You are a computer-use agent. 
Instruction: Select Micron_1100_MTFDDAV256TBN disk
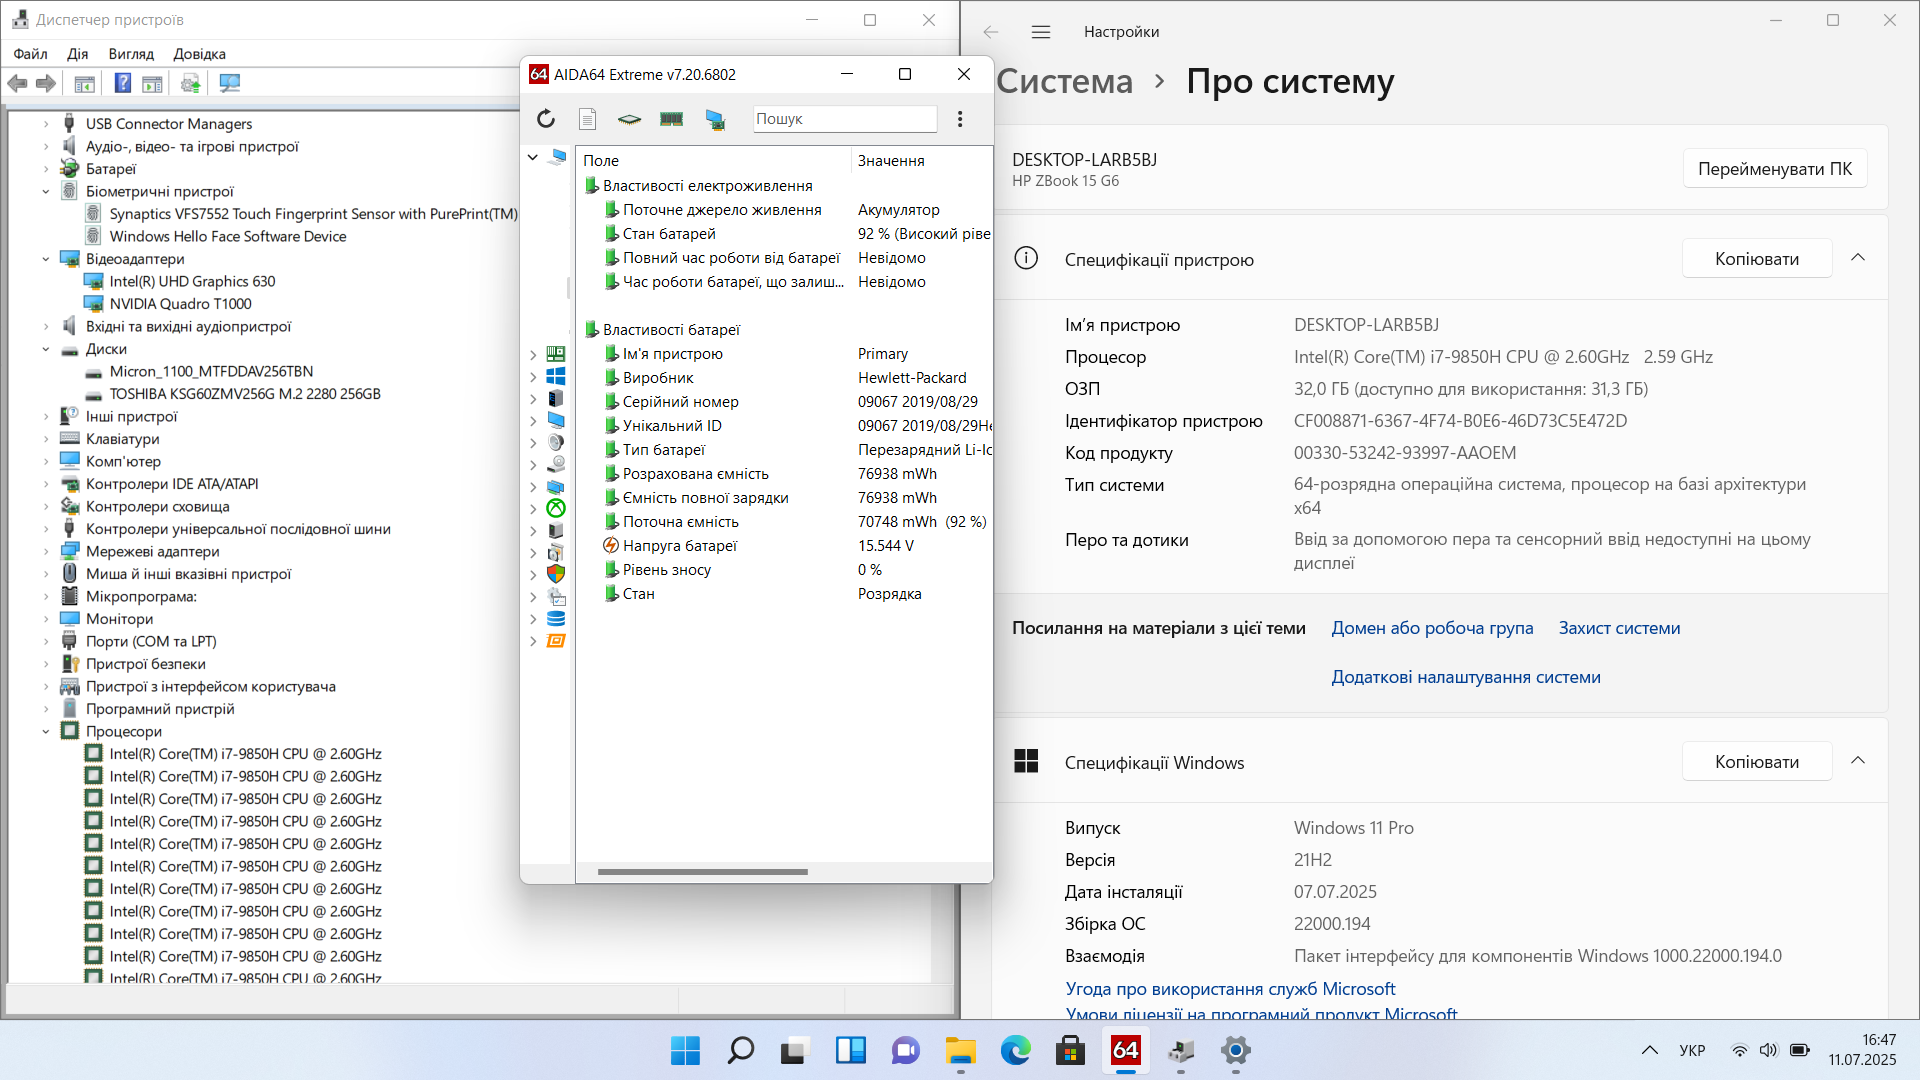coord(211,371)
